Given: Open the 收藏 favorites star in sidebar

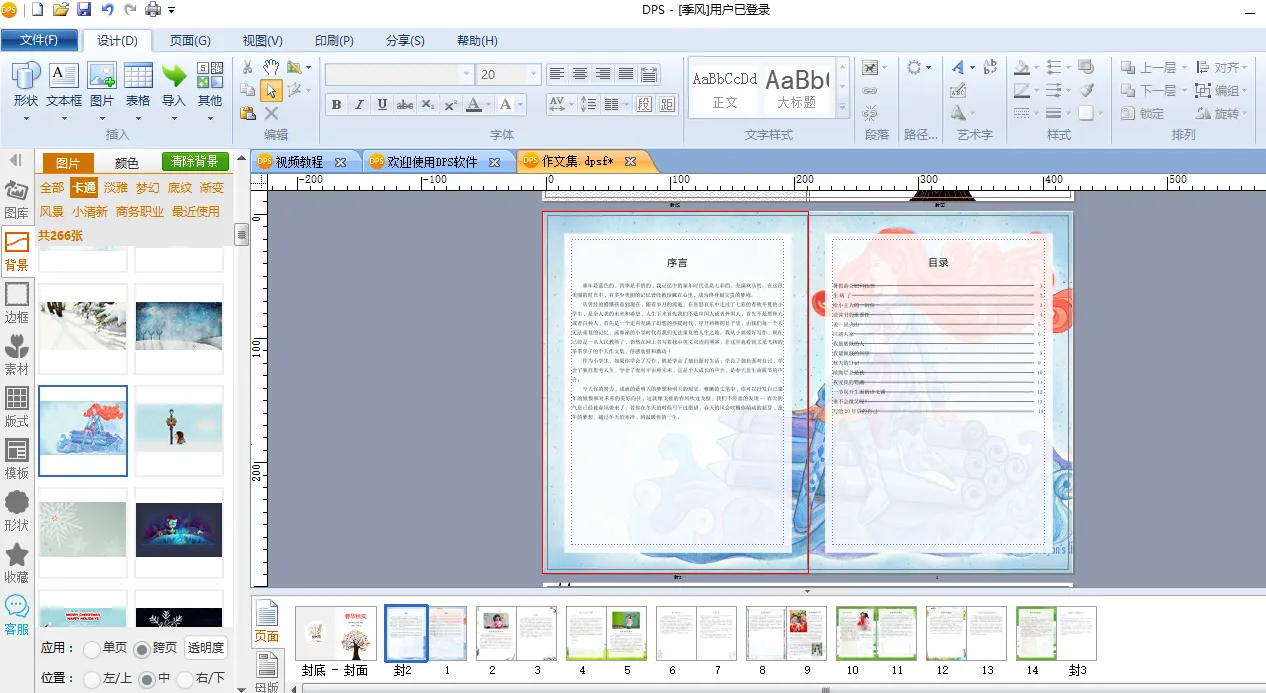Looking at the screenshot, I should coord(17,562).
